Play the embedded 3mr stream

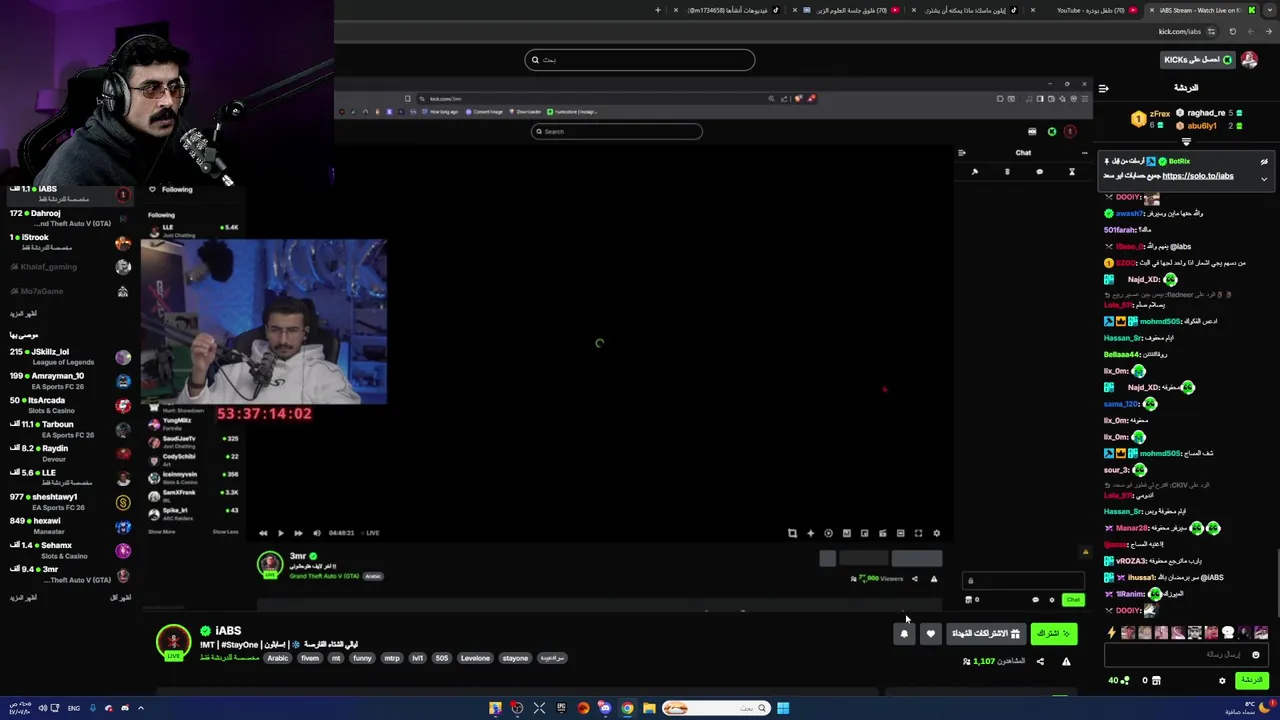280,533
